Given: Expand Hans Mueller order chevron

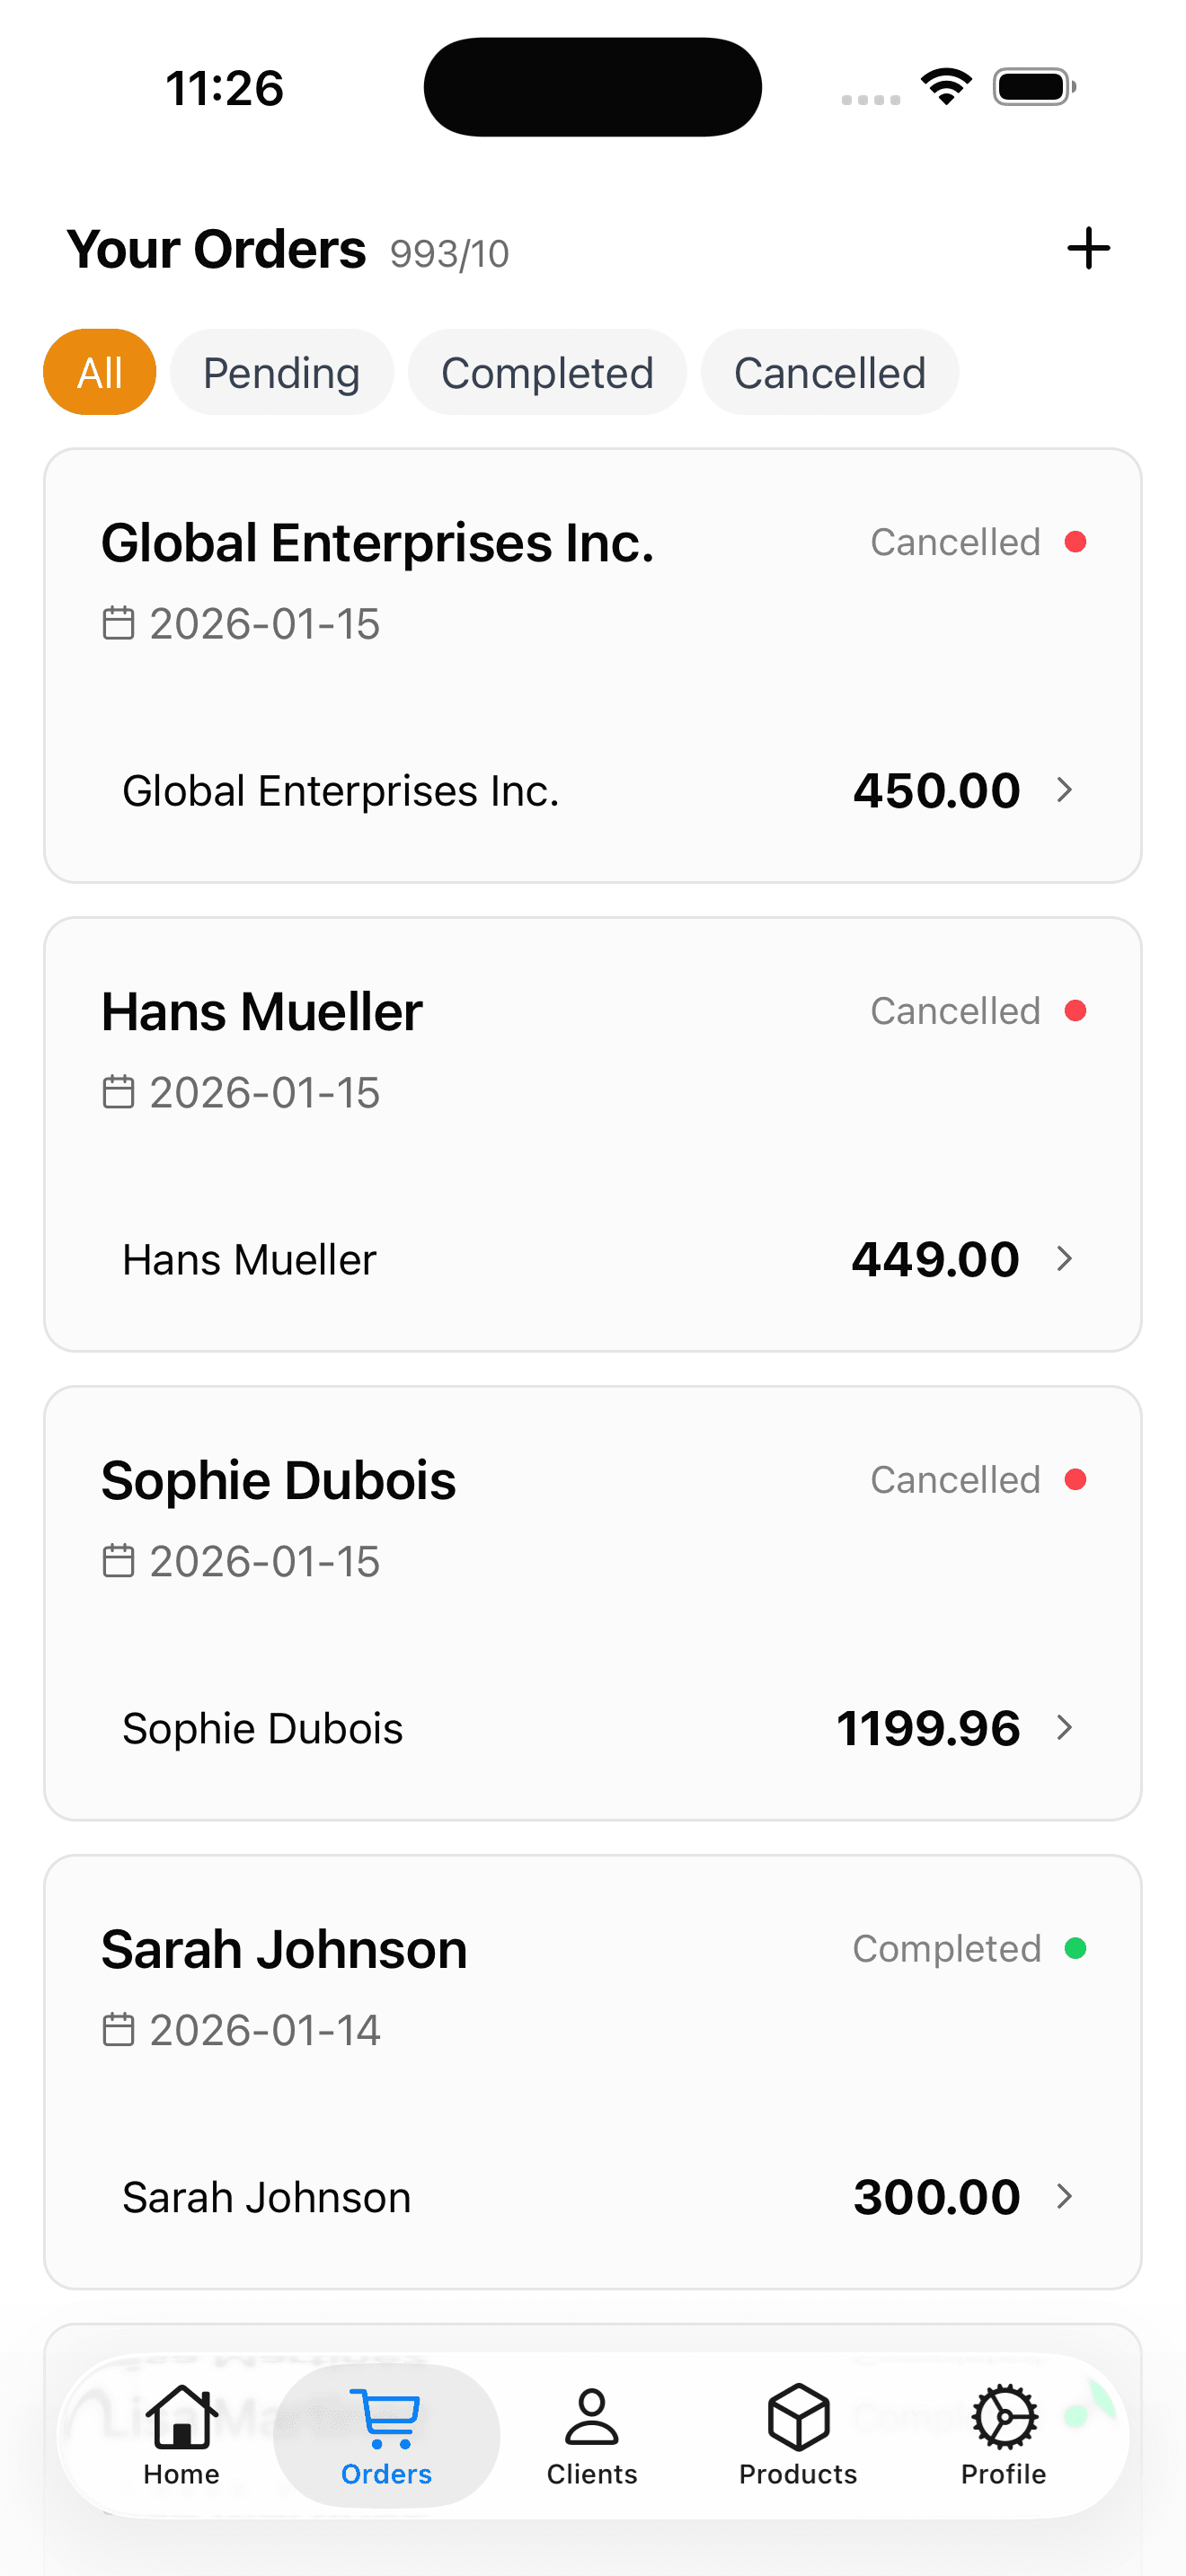Looking at the screenshot, I should click(x=1064, y=1259).
